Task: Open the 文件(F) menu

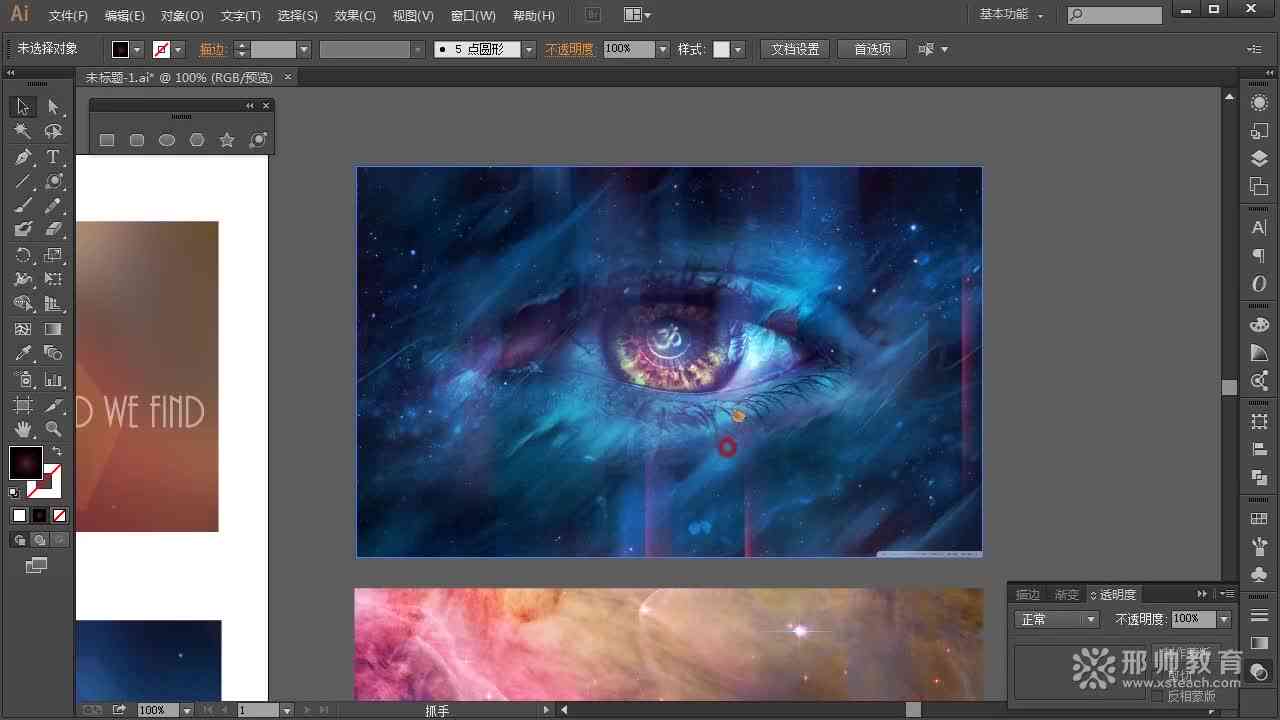Action: point(68,16)
